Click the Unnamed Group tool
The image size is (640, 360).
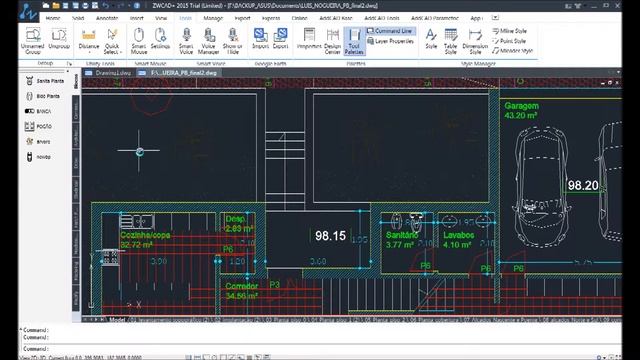pos(33,41)
